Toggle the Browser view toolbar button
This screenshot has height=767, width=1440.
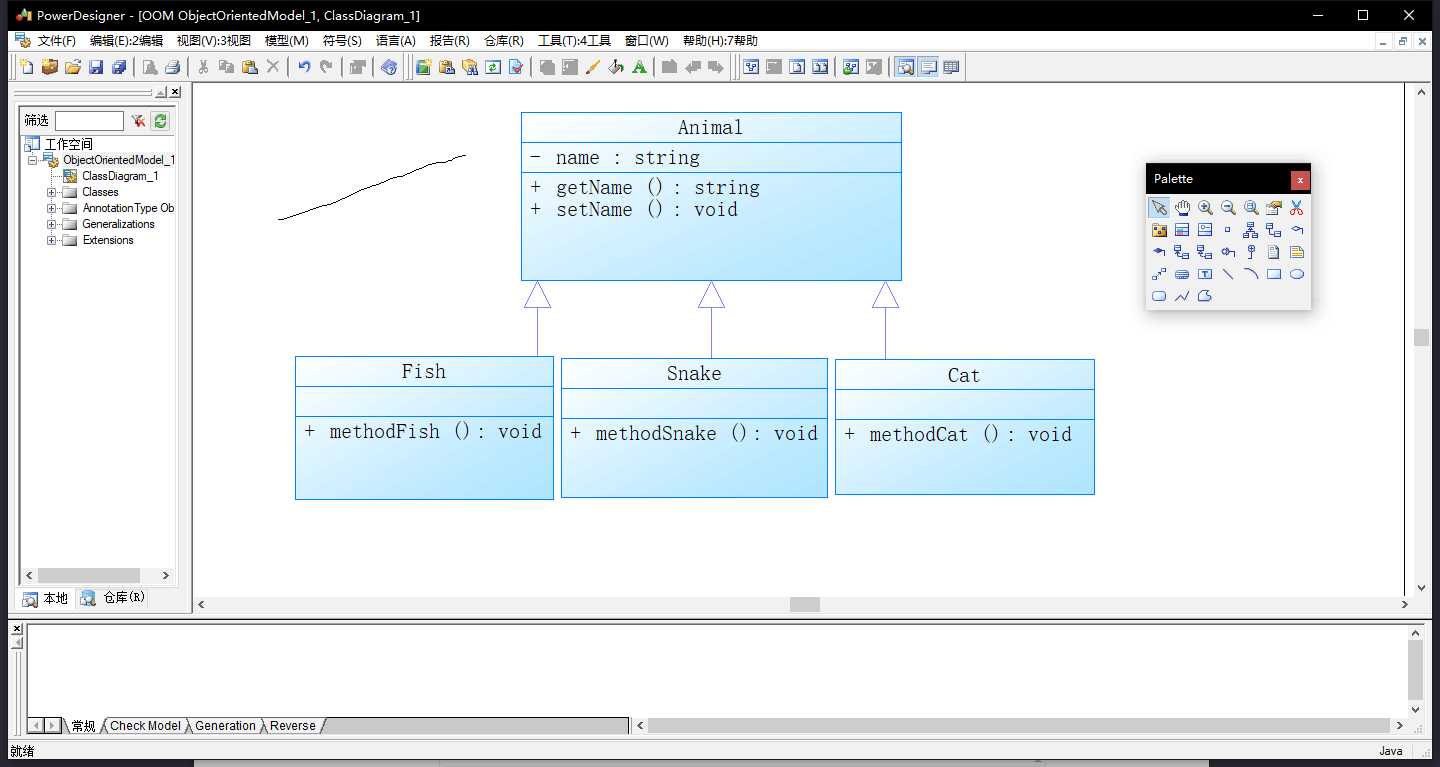(x=905, y=67)
